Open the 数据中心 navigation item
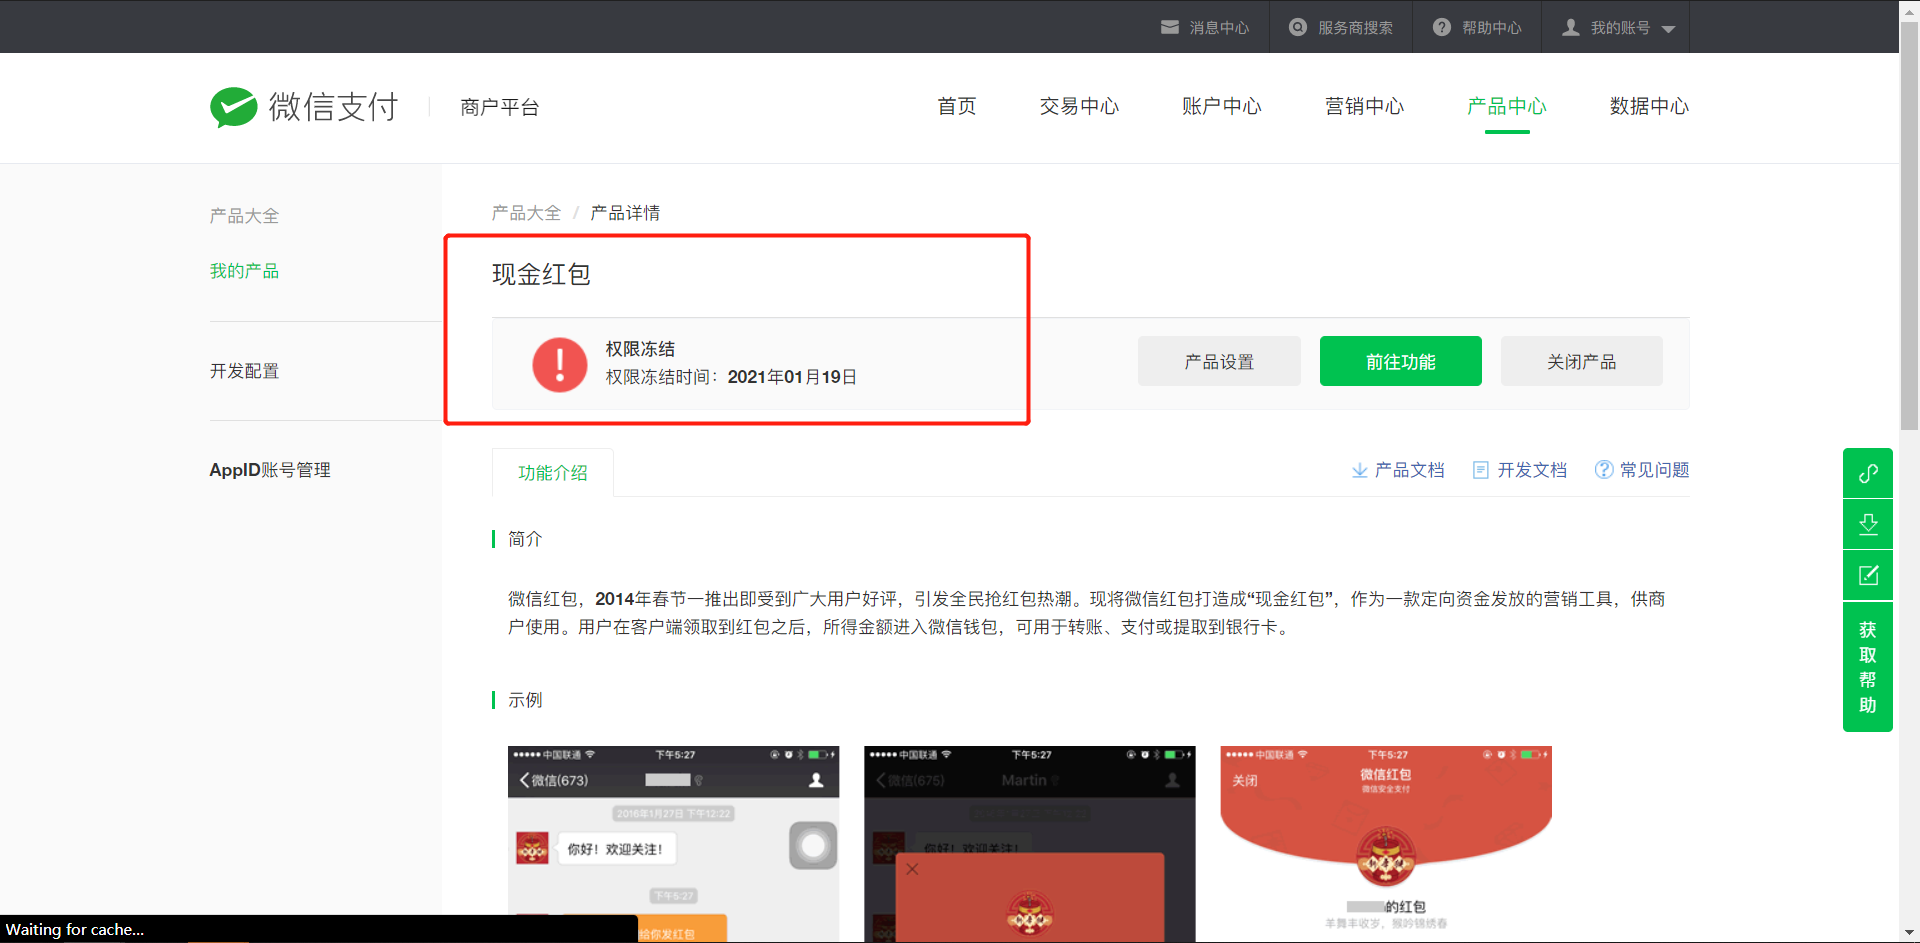Screen dimensions: 1920x943 [x=1650, y=106]
